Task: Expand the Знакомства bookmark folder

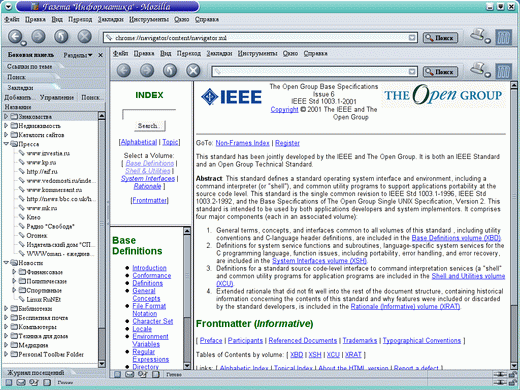Action: pos(6,116)
